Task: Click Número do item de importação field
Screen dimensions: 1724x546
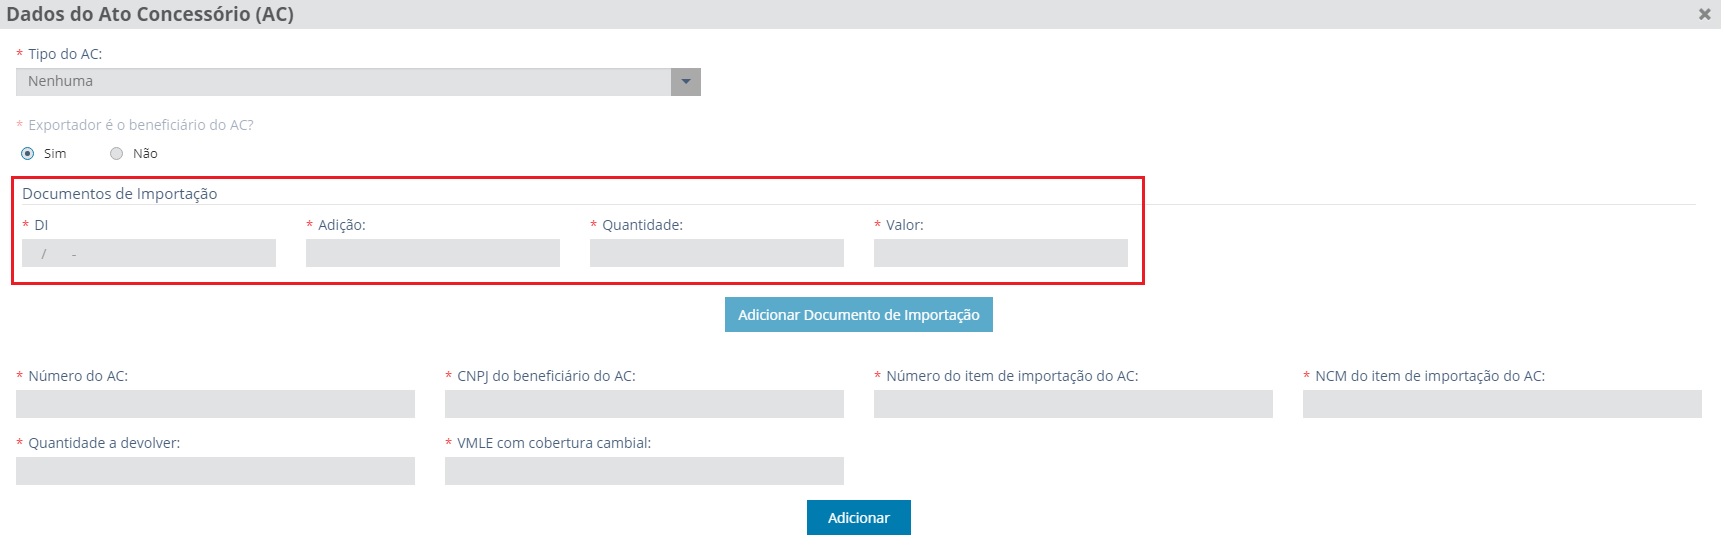Action: click(1073, 404)
